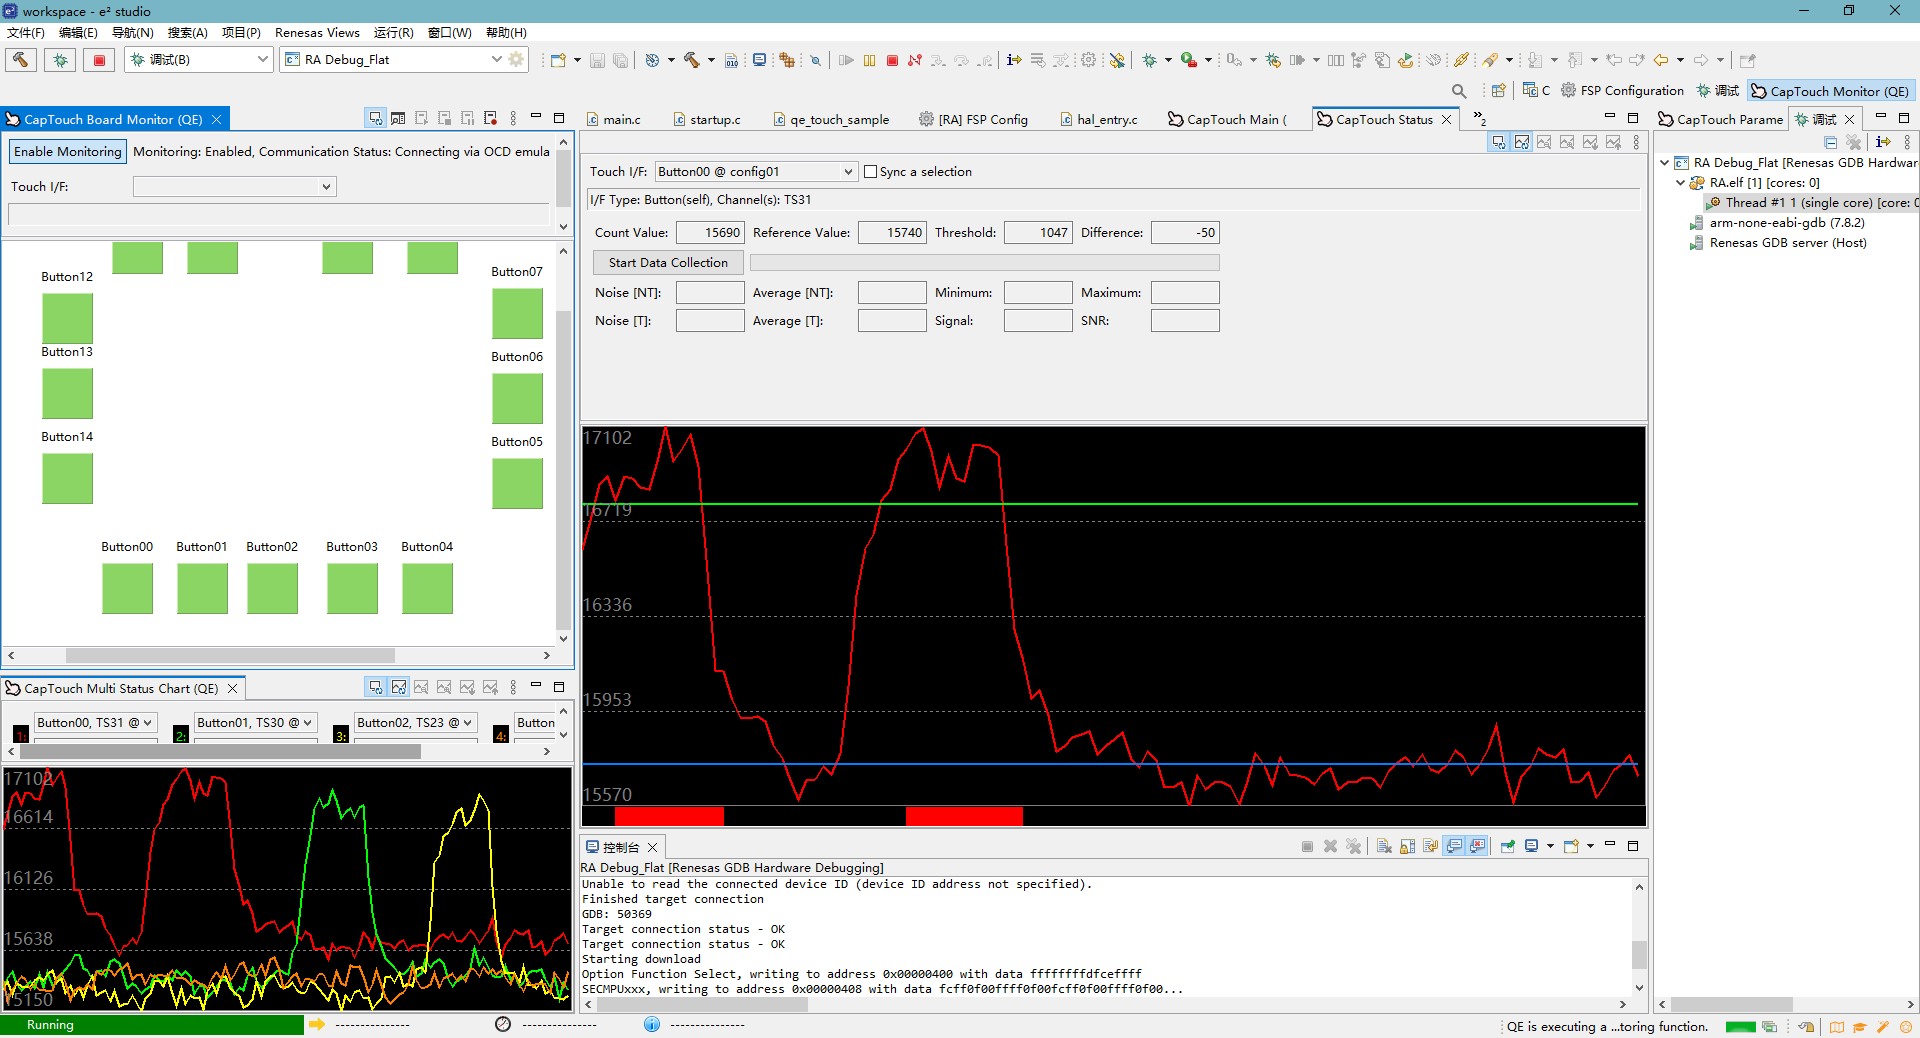Click the red Stop launch icon
This screenshot has height=1038, width=1920.
(99, 60)
